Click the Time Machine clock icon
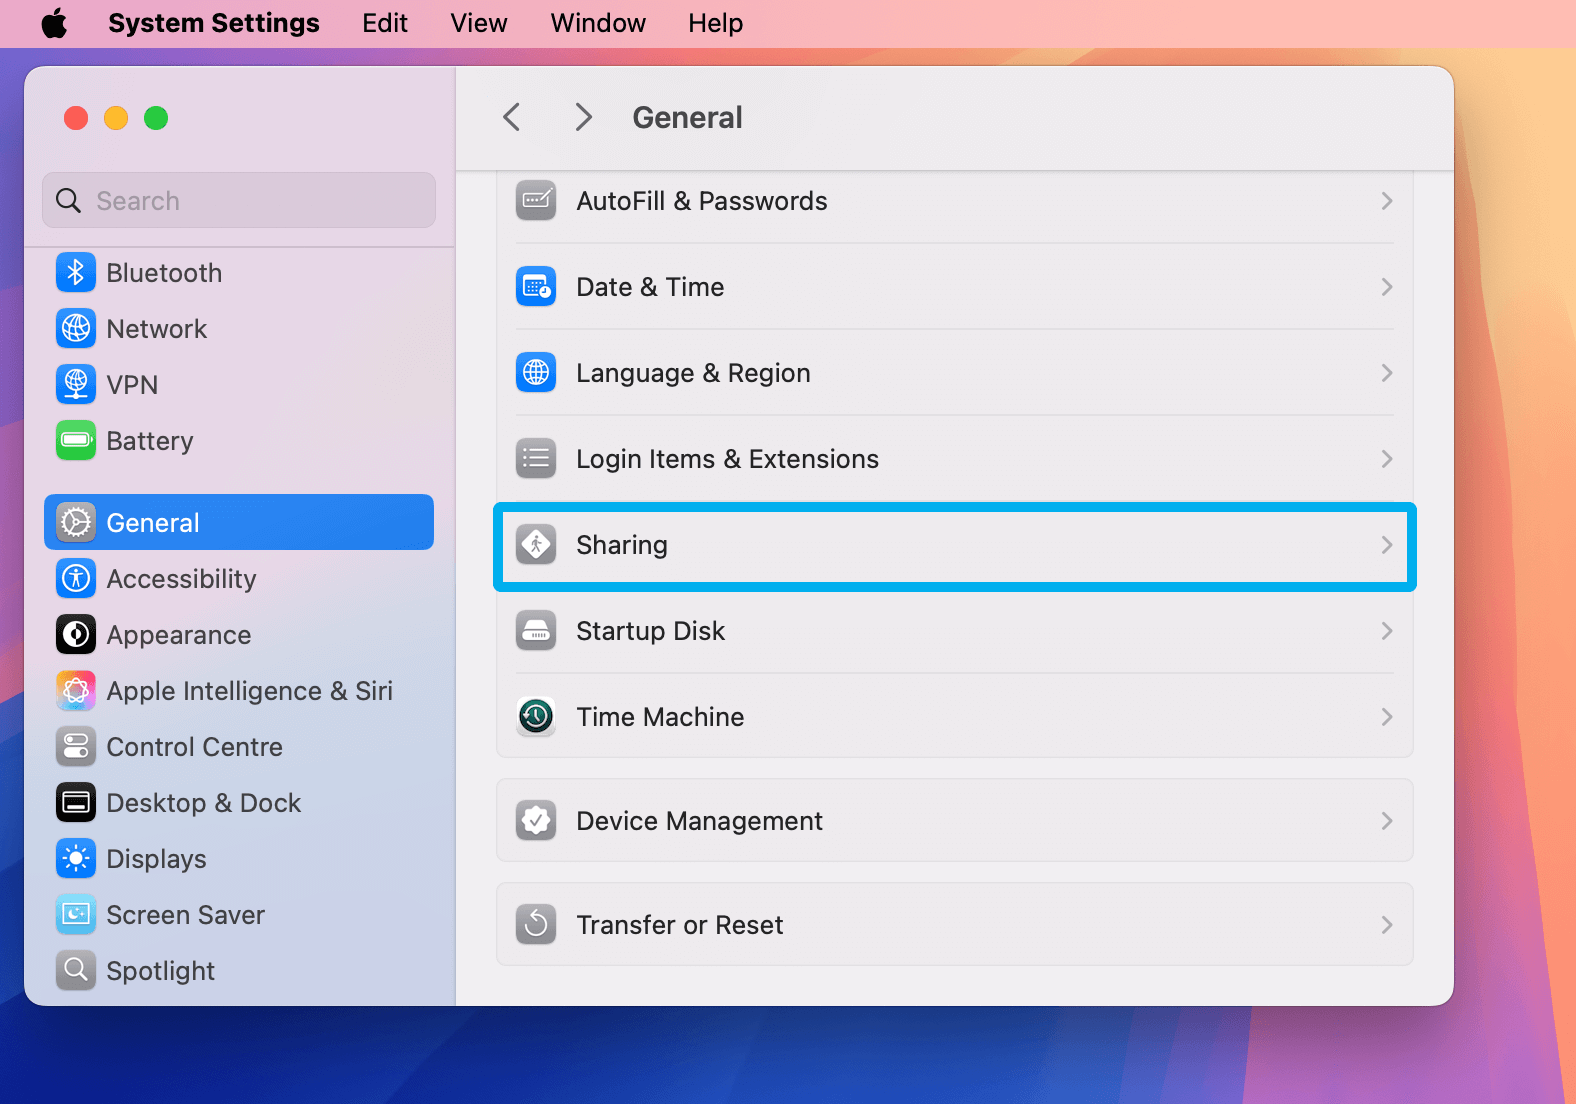The image size is (1576, 1104). coord(536,717)
